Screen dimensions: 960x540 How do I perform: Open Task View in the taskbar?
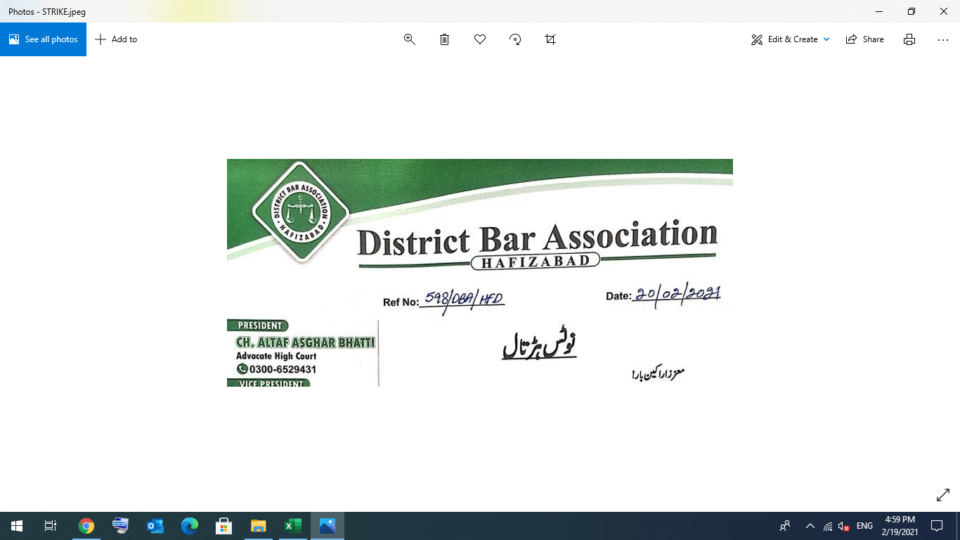(x=50, y=526)
